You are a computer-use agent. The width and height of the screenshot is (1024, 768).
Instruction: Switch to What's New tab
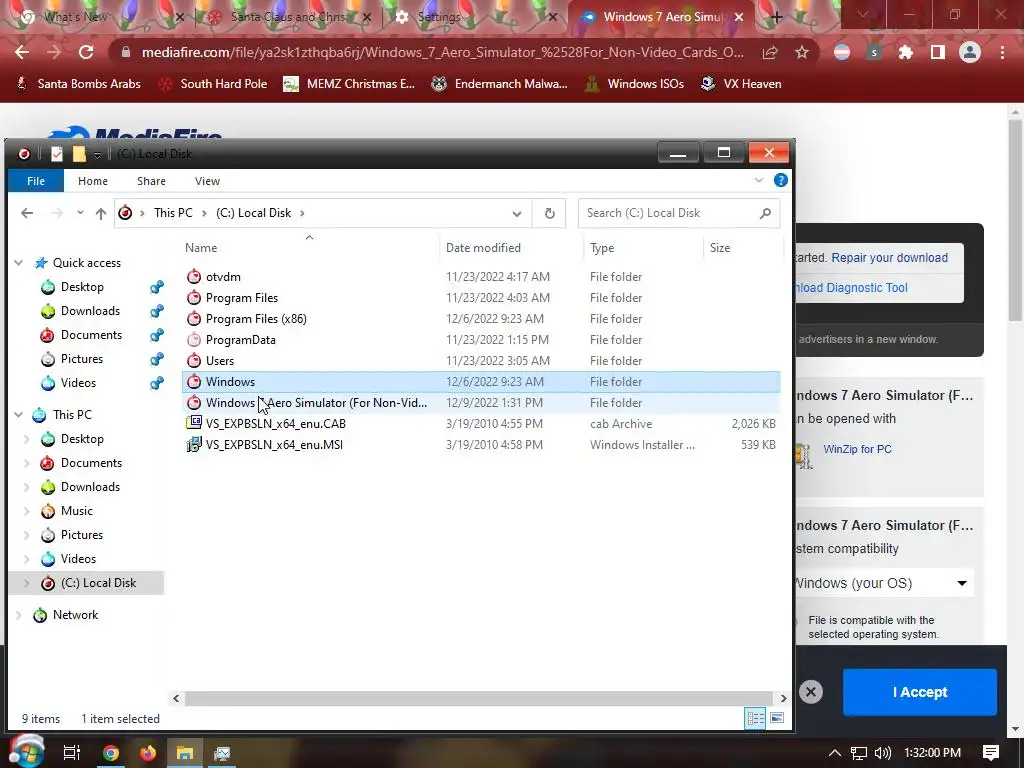tap(76, 17)
